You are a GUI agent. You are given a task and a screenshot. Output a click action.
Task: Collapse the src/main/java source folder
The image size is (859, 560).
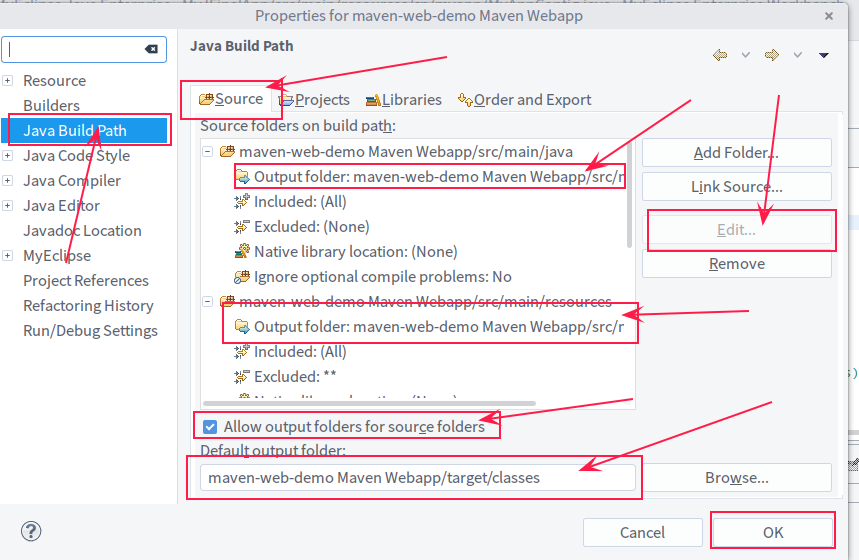[208, 151]
